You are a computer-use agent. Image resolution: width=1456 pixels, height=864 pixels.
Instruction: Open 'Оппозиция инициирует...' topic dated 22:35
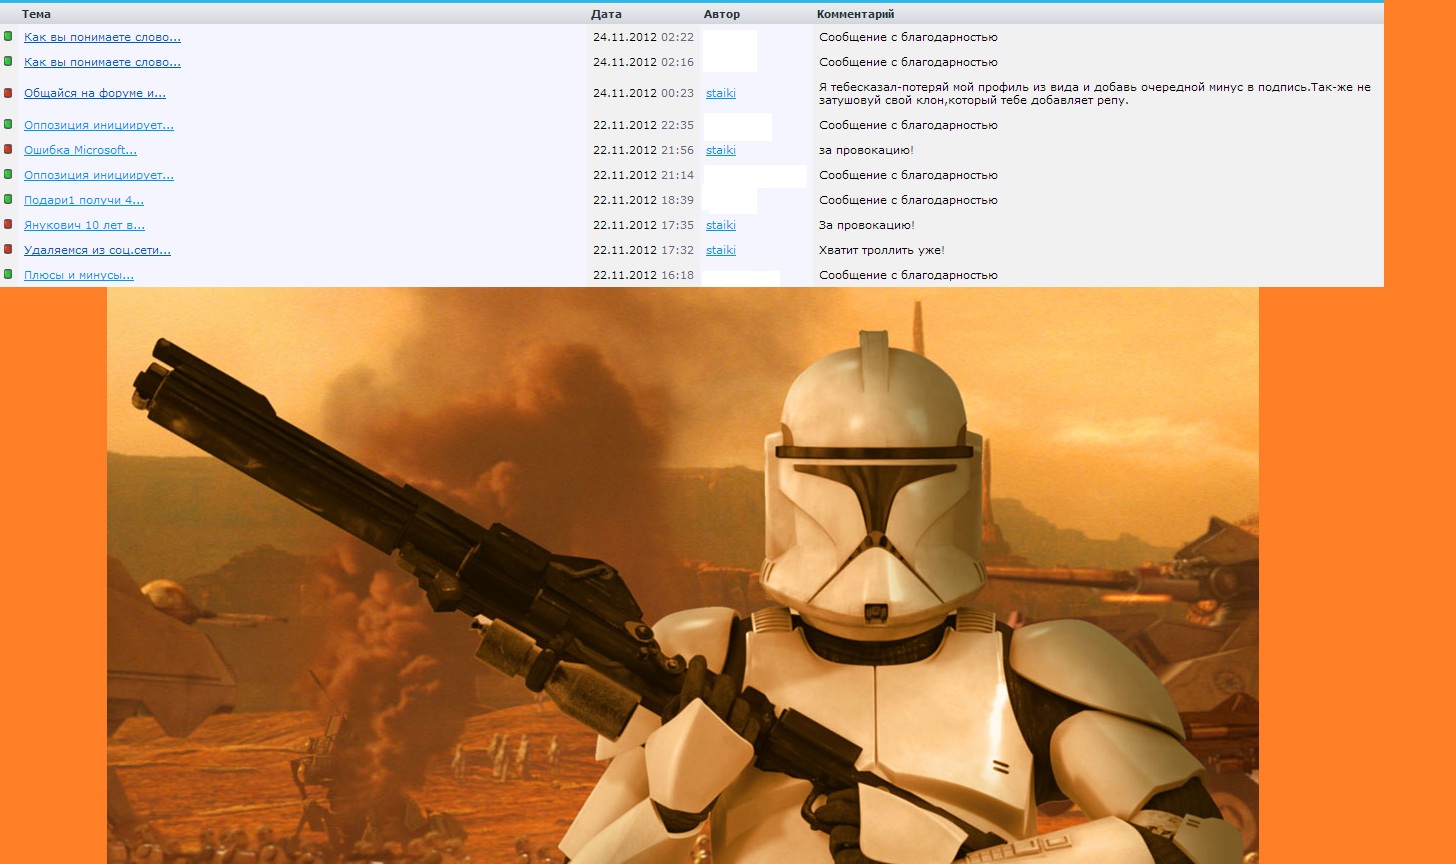coord(99,125)
